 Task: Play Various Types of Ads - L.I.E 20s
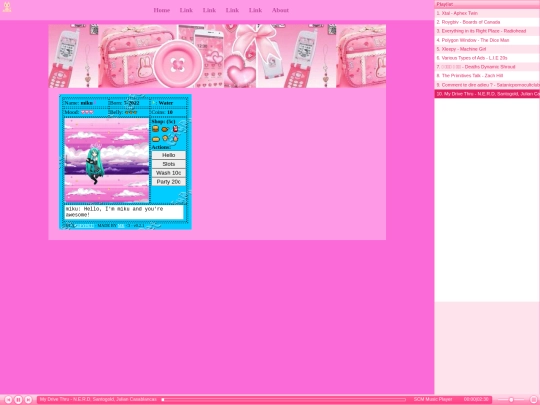487,58
